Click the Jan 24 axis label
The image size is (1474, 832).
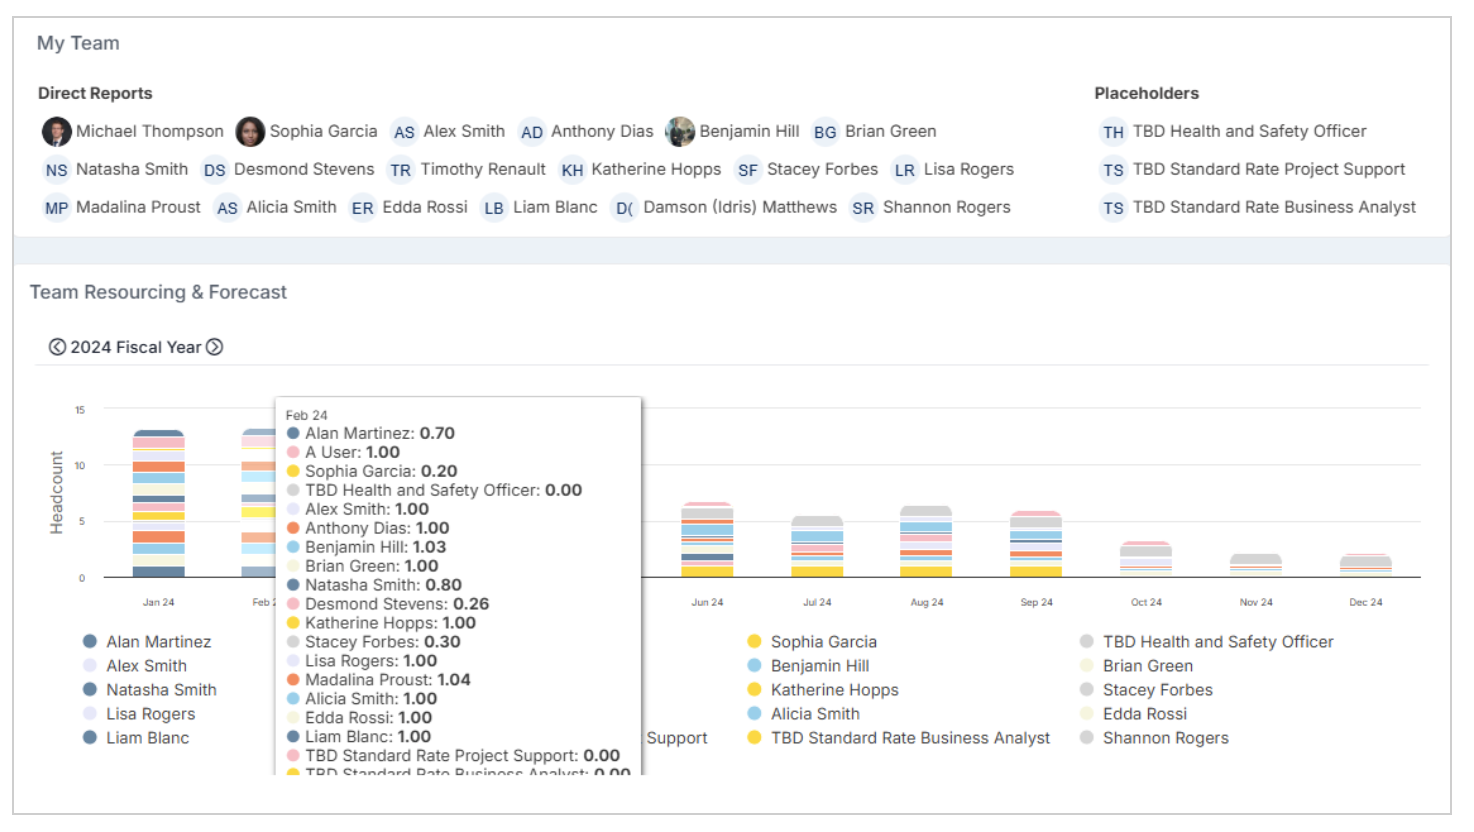[x=159, y=602]
